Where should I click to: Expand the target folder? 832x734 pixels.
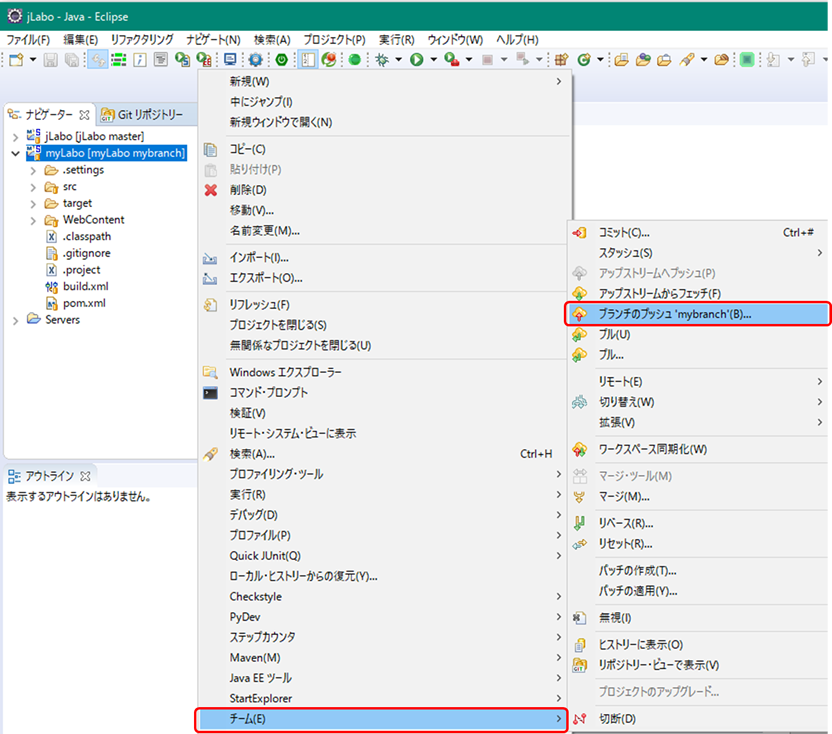pos(33,204)
